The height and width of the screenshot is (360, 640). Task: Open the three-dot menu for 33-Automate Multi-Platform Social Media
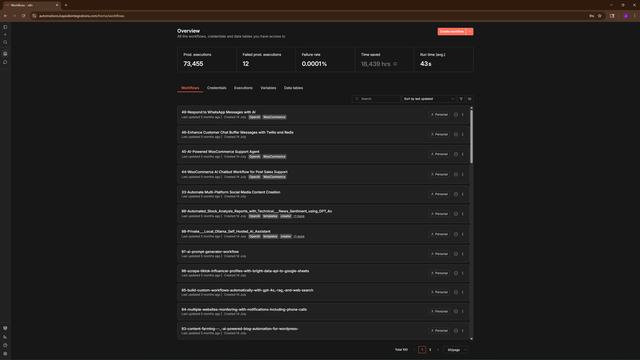pyautogui.click(x=462, y=194)
